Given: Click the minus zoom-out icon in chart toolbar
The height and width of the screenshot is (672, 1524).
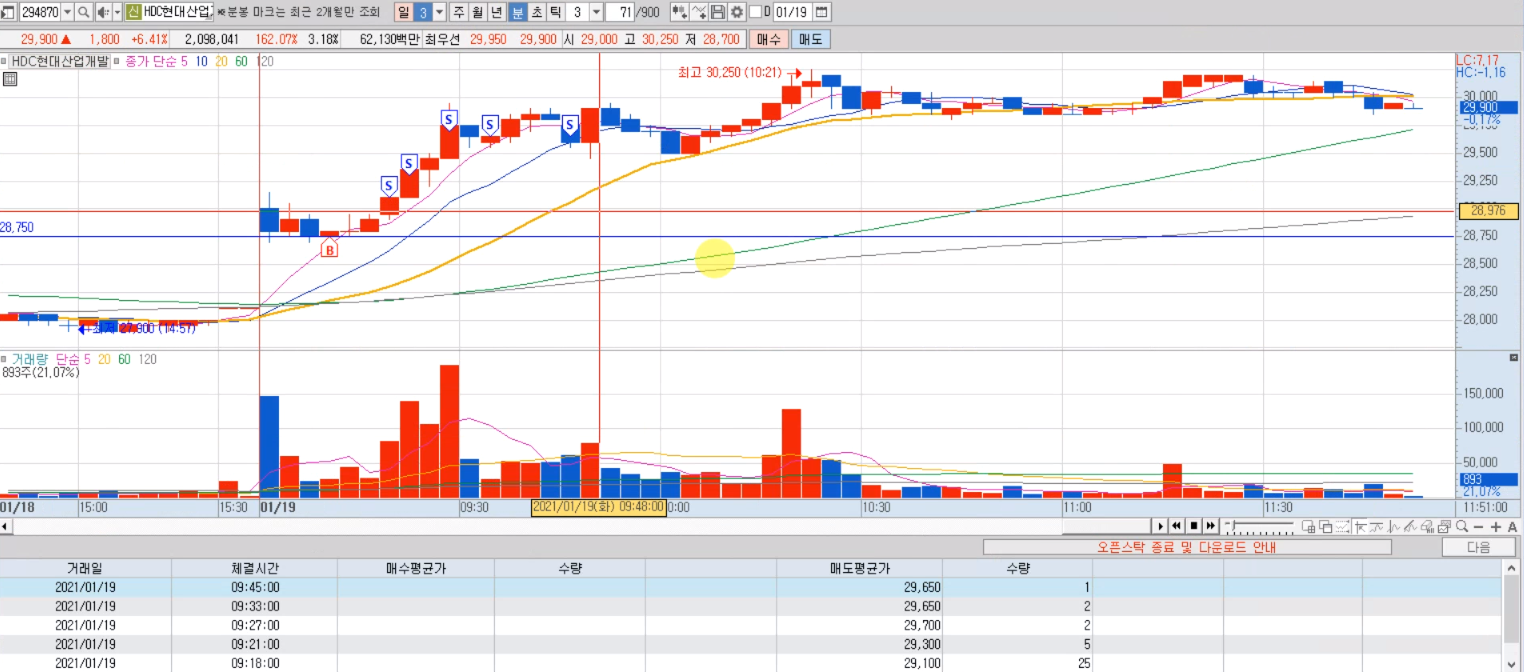Looking at the screenshot, I should coord(1478,527).
